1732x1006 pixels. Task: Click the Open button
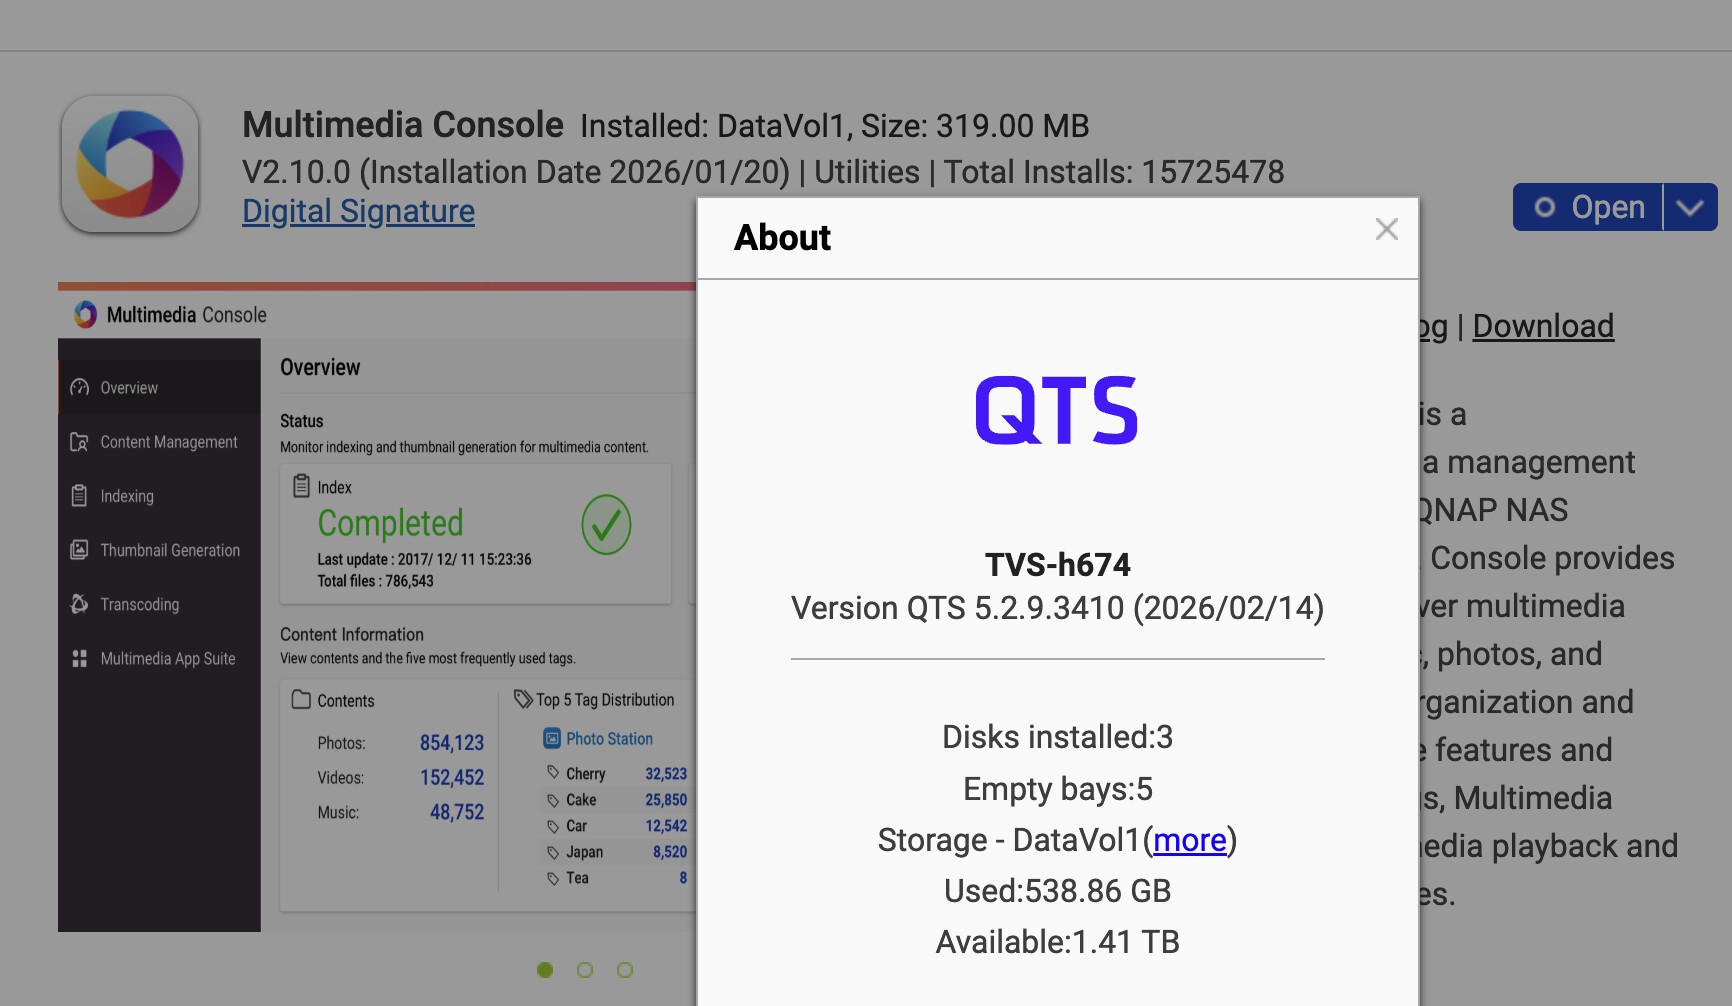[1588, 207]
